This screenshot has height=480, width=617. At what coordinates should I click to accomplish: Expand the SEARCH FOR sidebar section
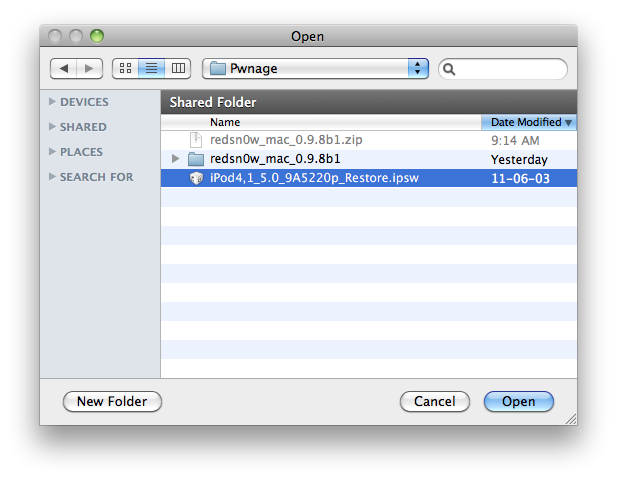[52, 177]
